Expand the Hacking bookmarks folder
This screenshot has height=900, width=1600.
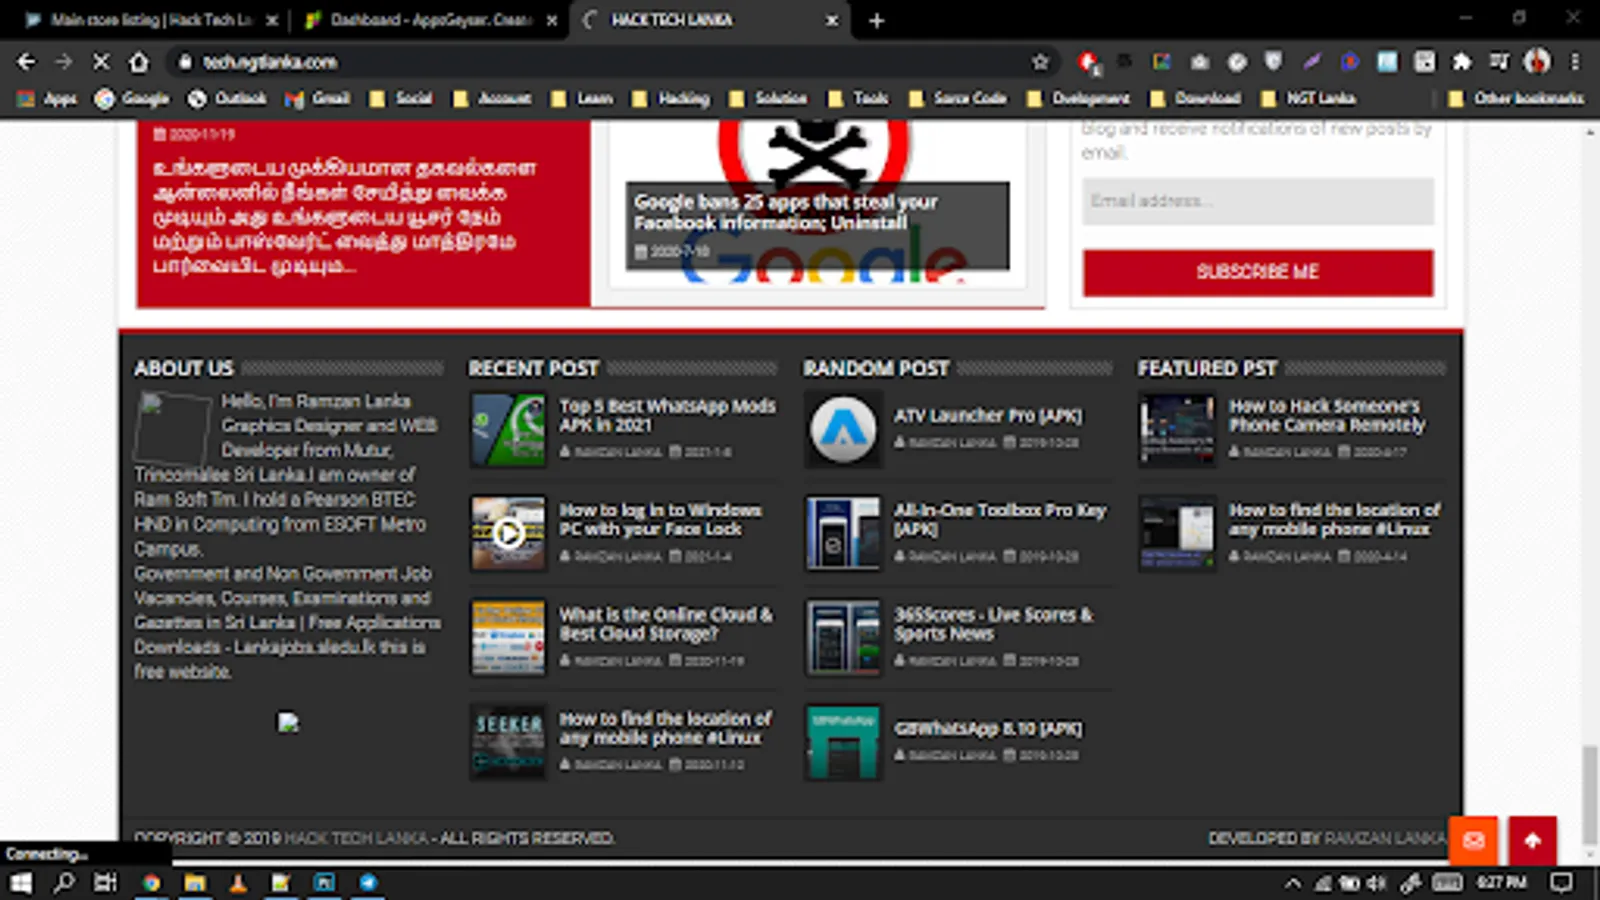click(670, 98)
